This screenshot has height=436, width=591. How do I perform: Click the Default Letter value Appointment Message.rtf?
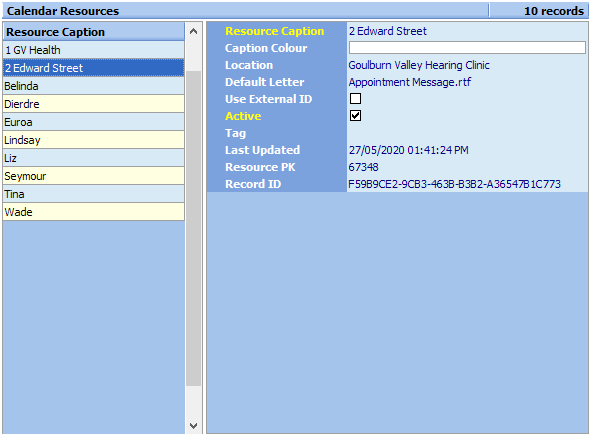click(x=410, y=82)
